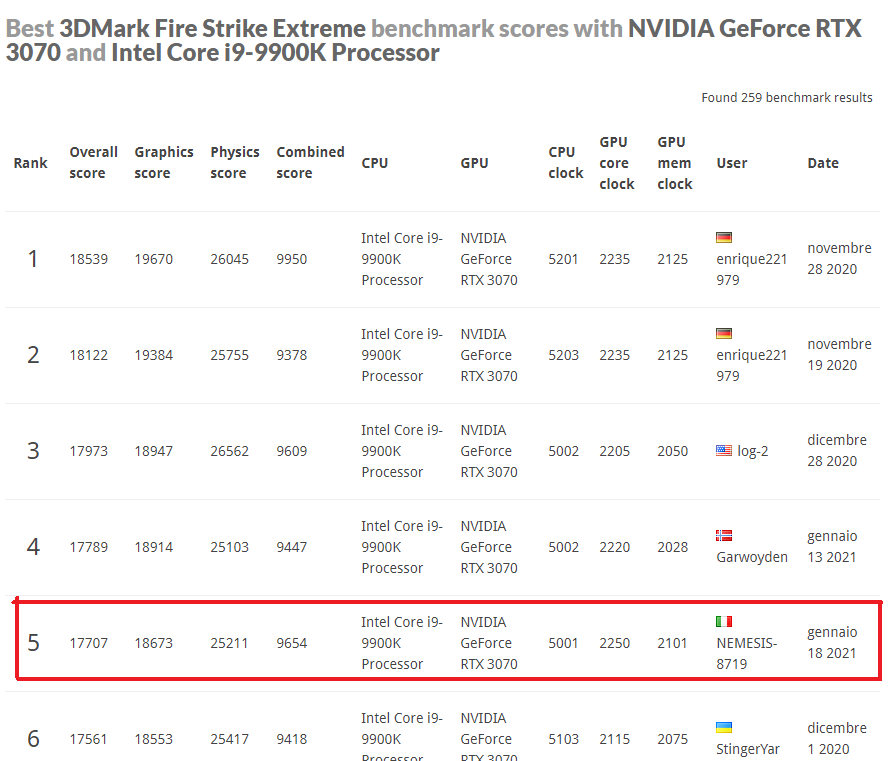894x761 pixels.
Task: Open user log-2 profile
Action: point(753,451)
